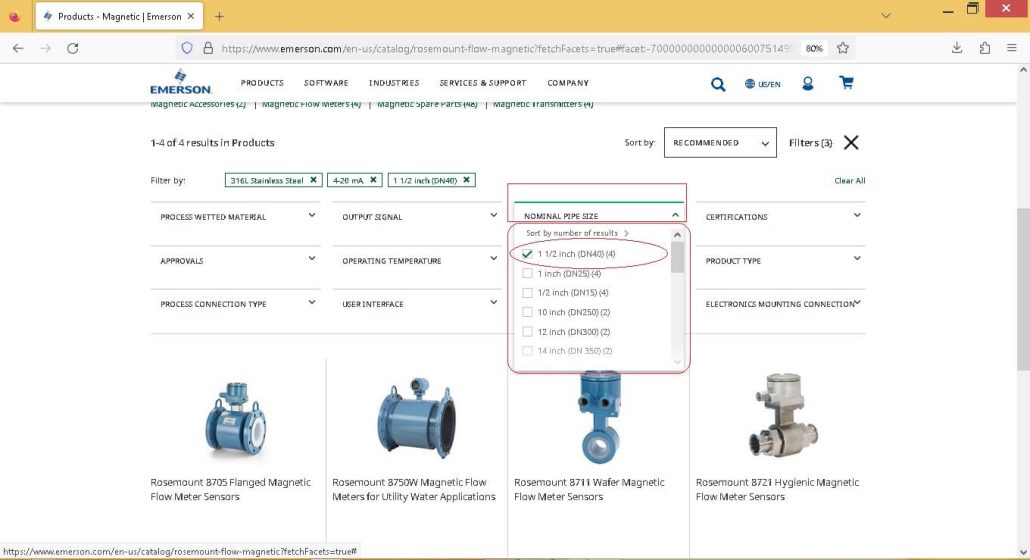Close filters panel with large X icon

point(851,142)
